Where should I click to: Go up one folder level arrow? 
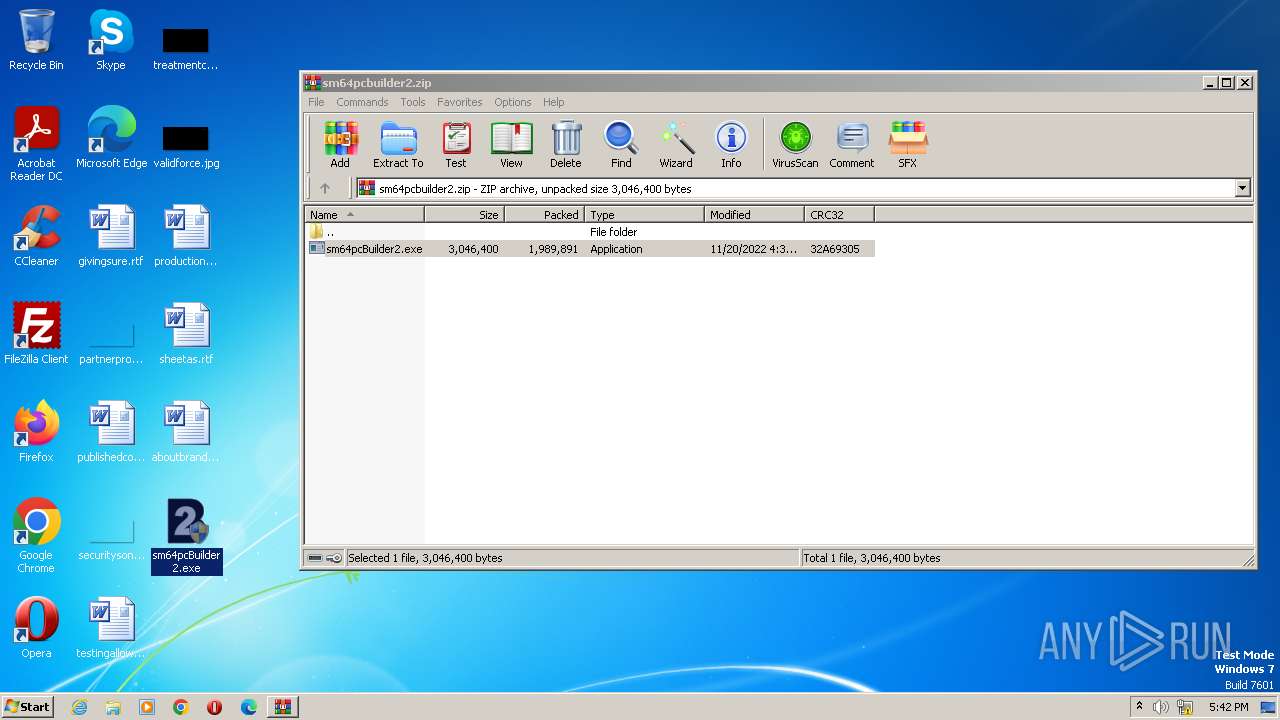(x=325, y=188)
